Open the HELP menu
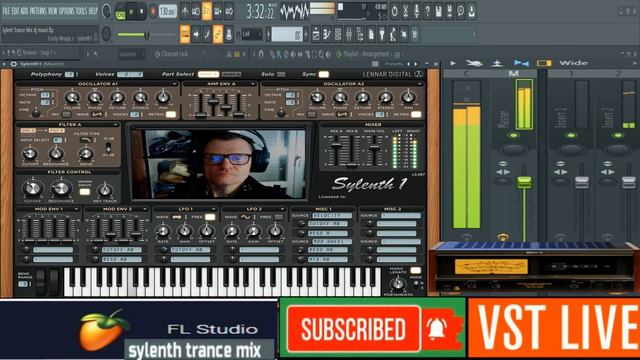 93,11
